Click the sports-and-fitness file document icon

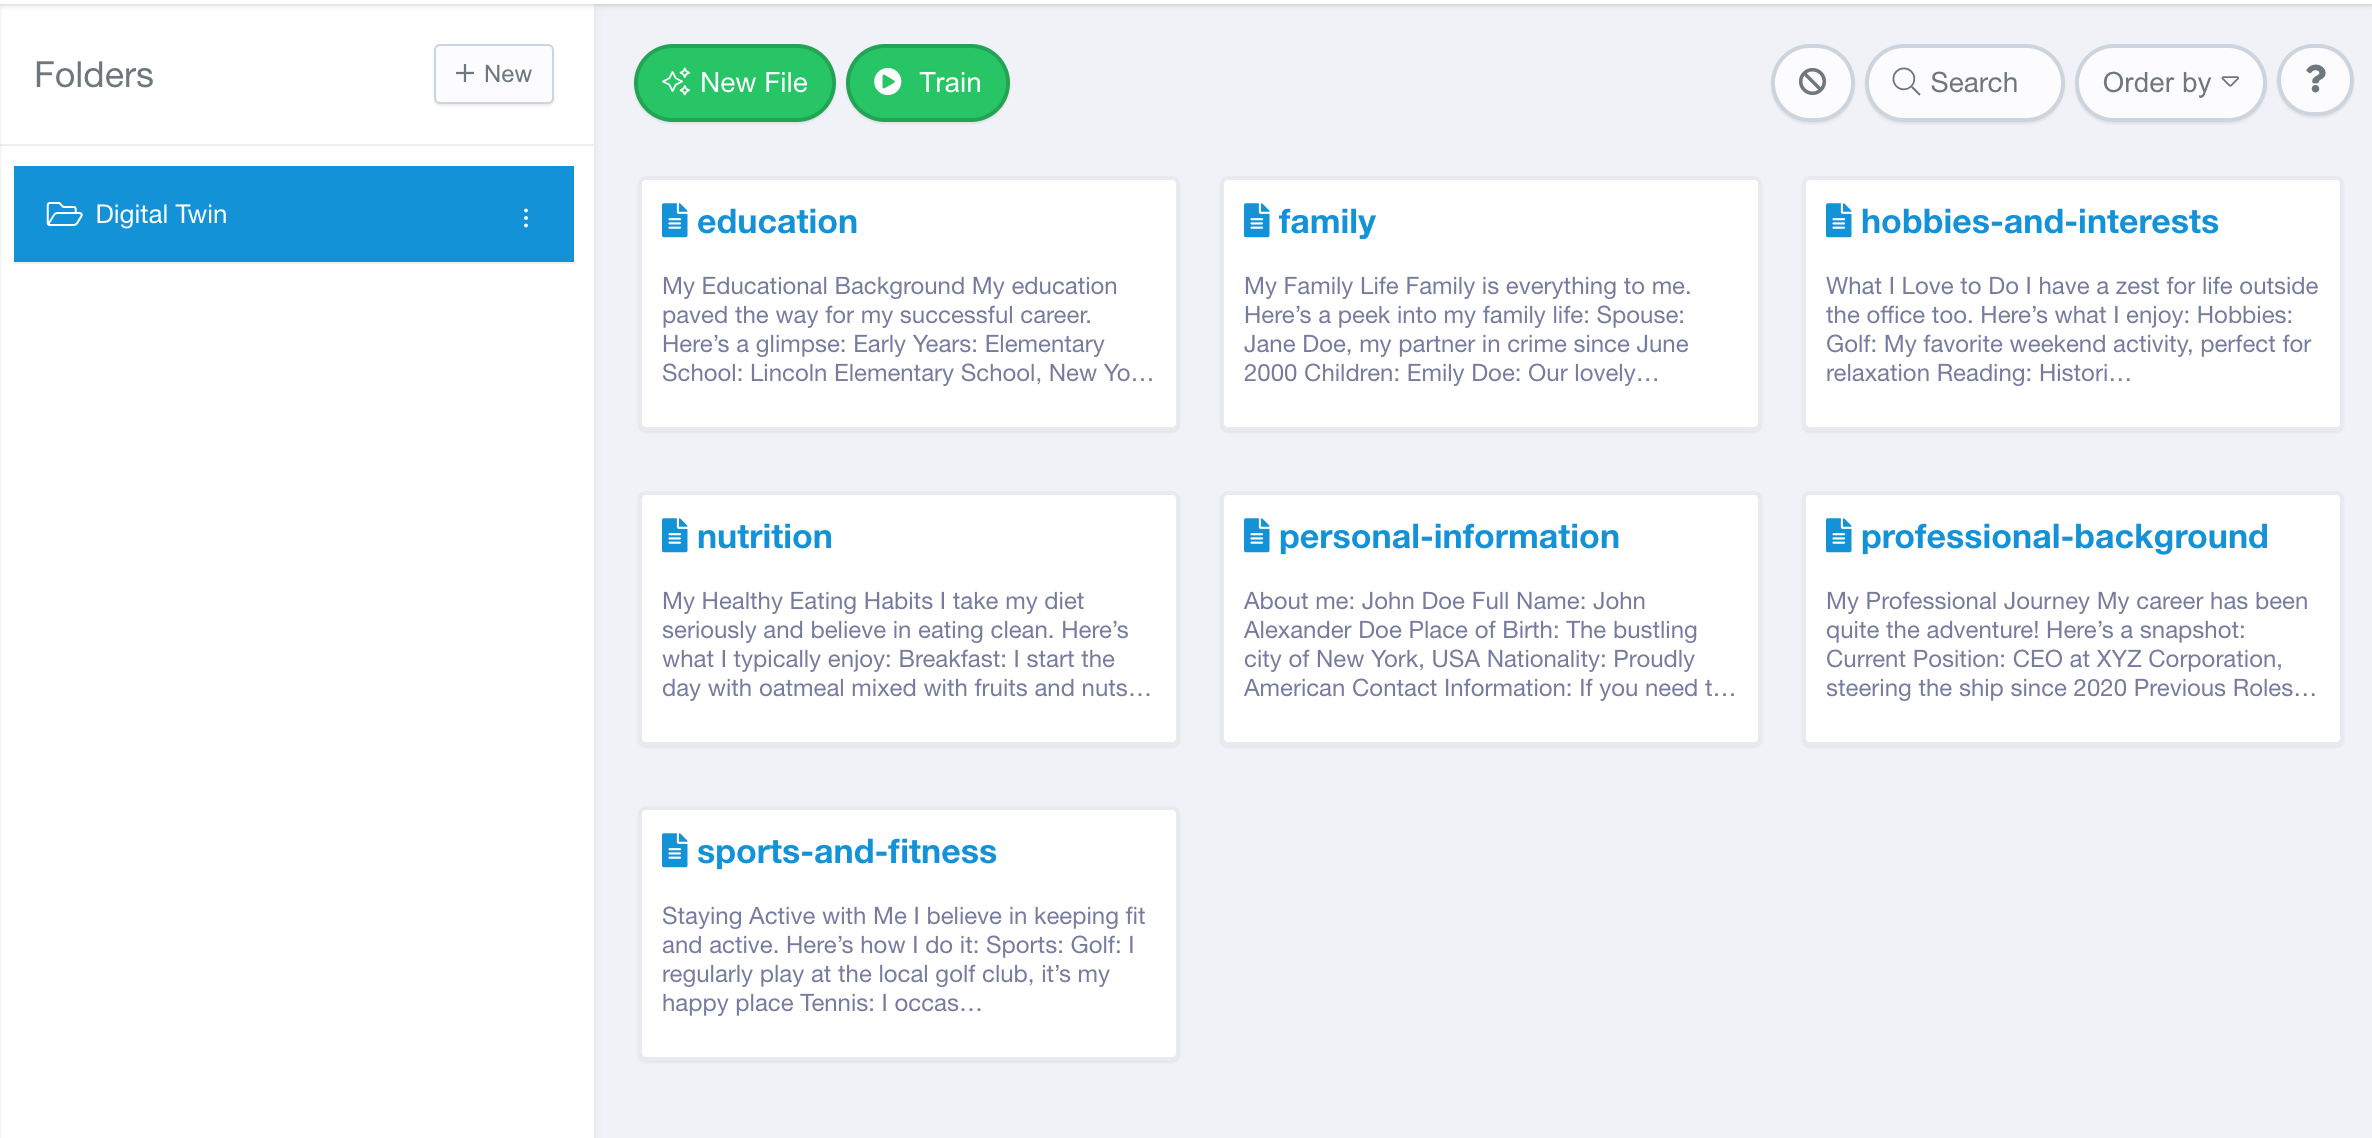675,851
